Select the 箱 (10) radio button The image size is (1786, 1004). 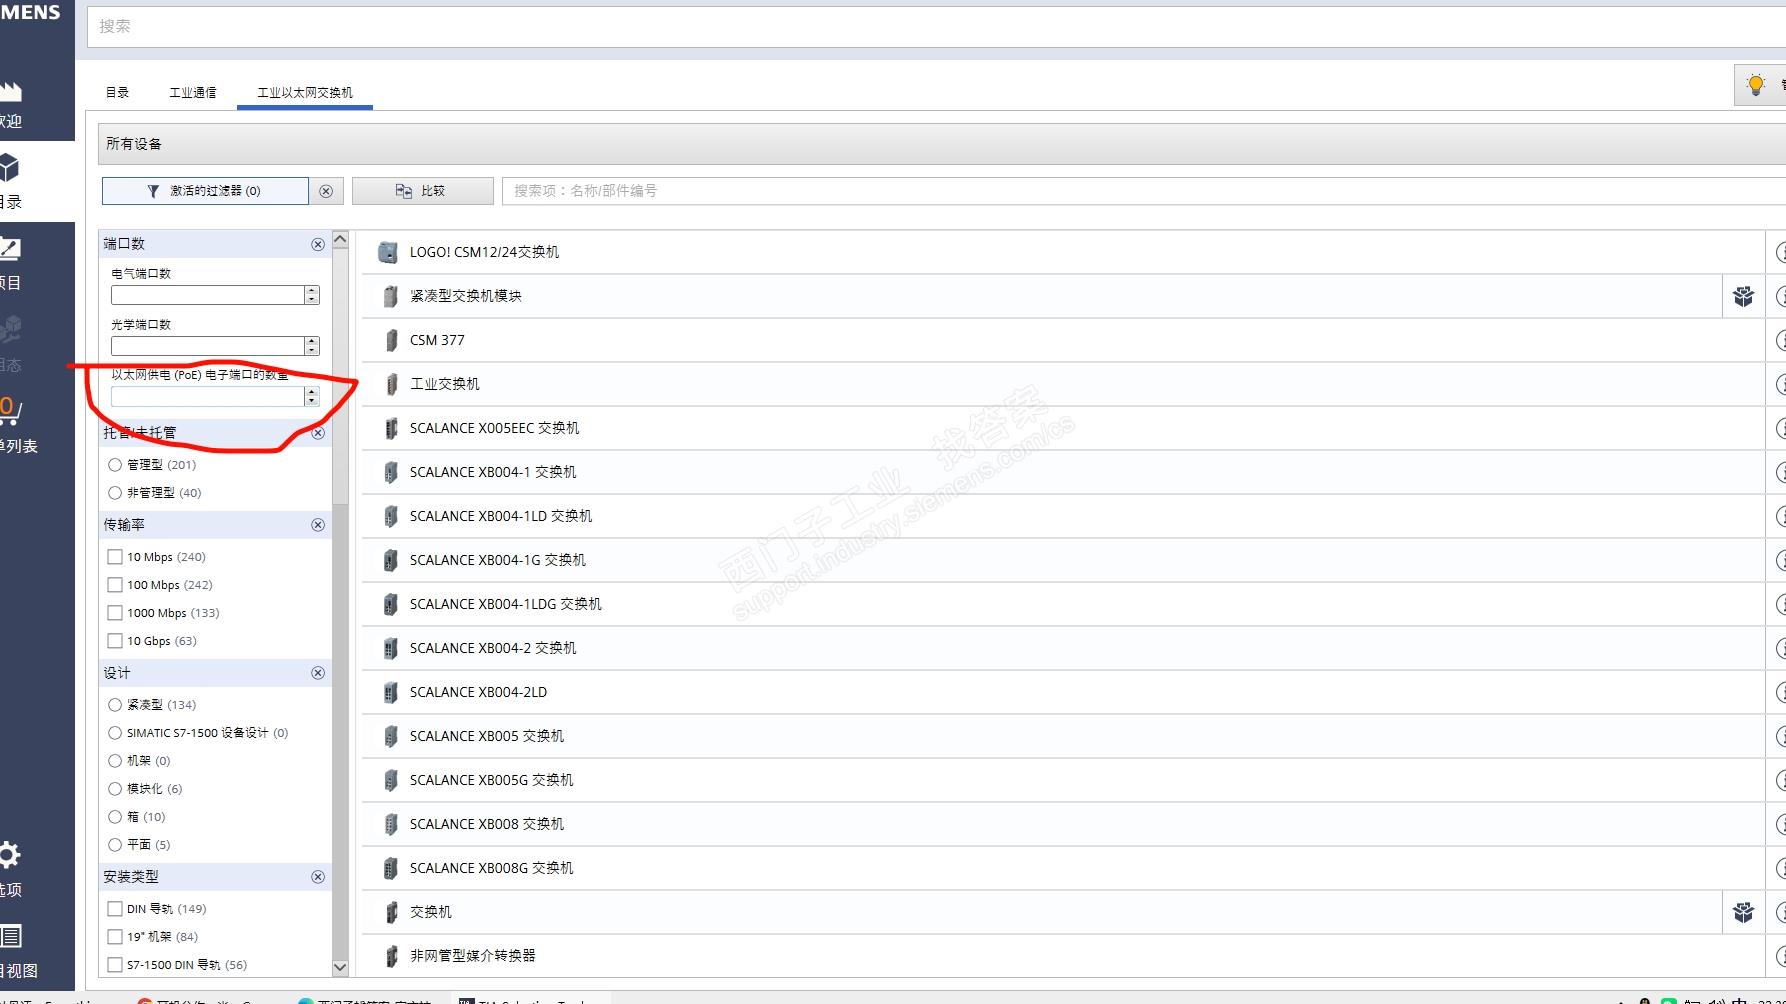pyautogui.click(x=115, y=817)
